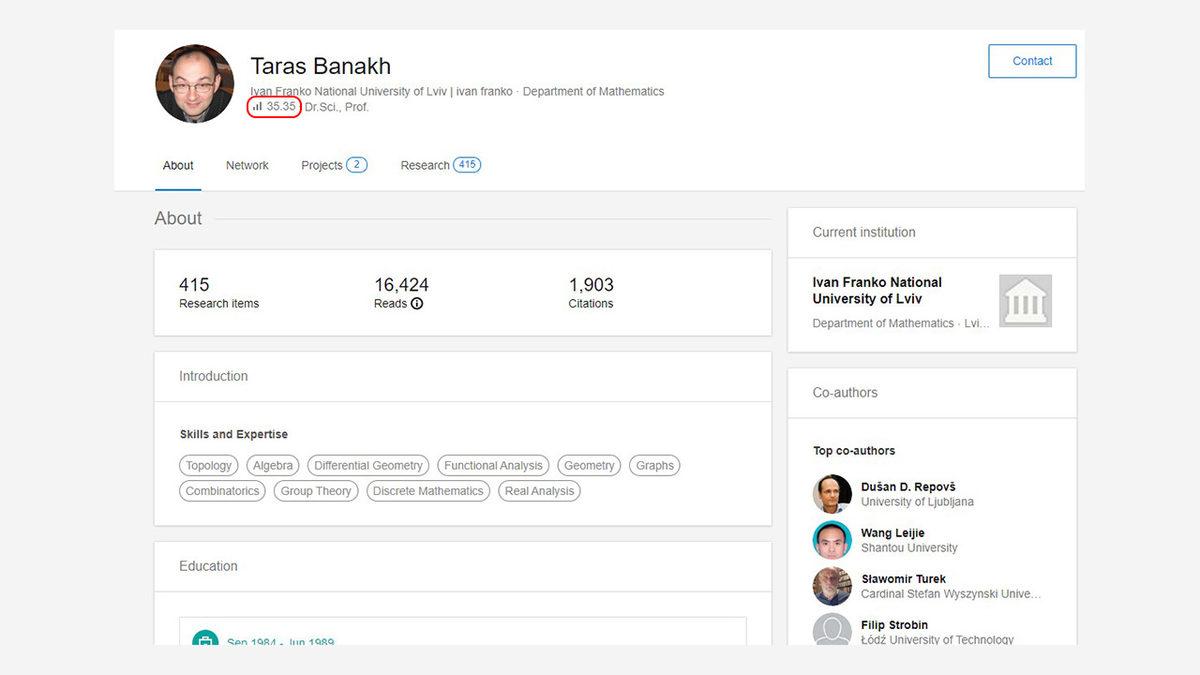Click the 1,903 Citations stat
The image size is (1200, 675).
click(591, 292)
